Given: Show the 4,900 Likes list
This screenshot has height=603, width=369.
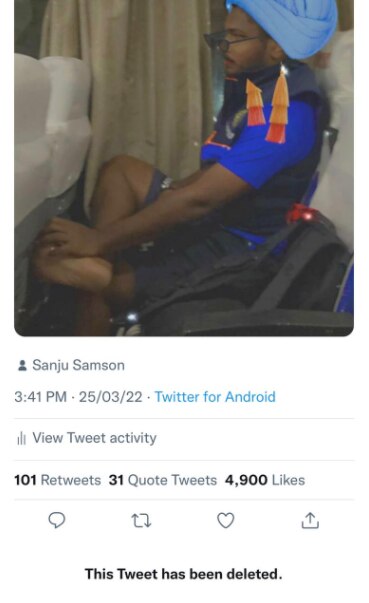Looking at the screenshot, I should click(265, 480).
